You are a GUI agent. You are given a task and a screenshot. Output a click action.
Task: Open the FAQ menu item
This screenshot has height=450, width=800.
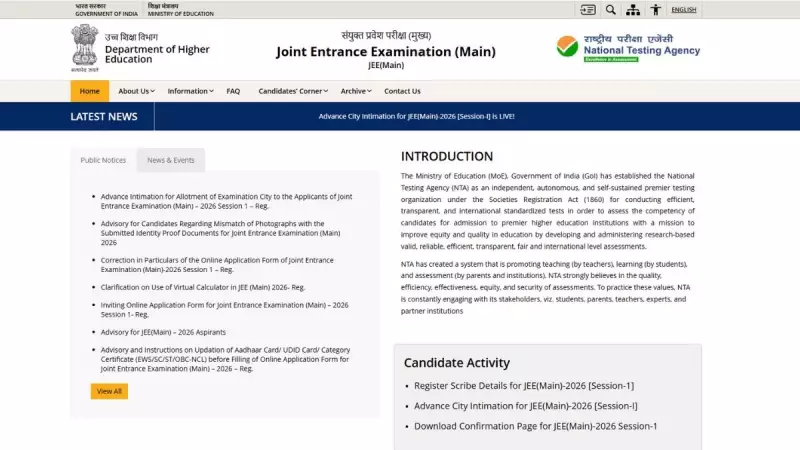point(233,91)
